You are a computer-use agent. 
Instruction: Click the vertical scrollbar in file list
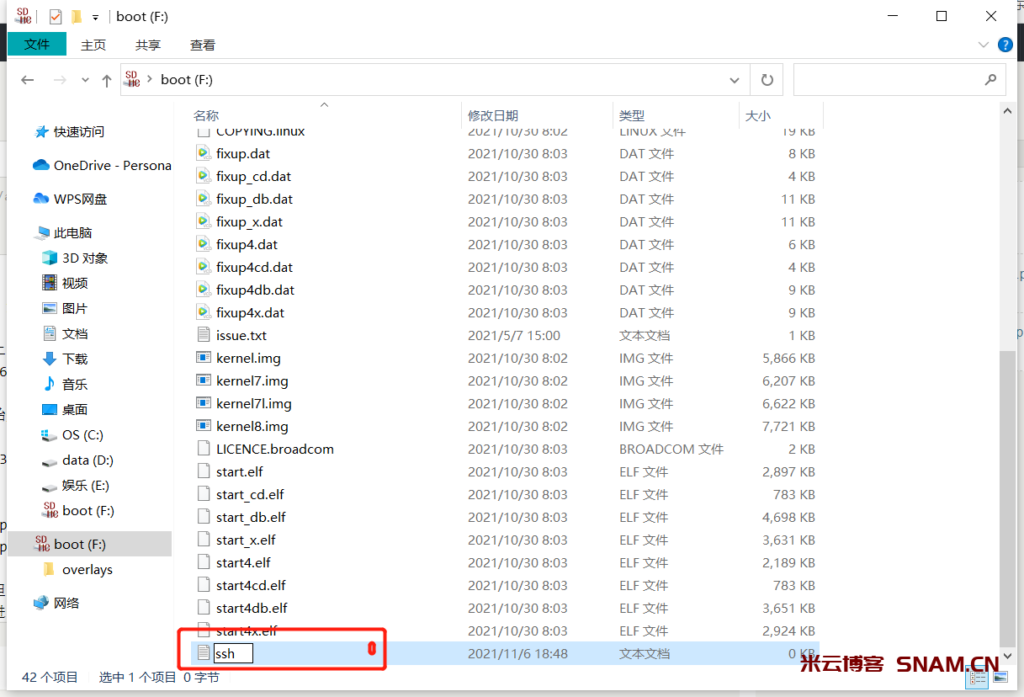click(x=1007, y=490)
